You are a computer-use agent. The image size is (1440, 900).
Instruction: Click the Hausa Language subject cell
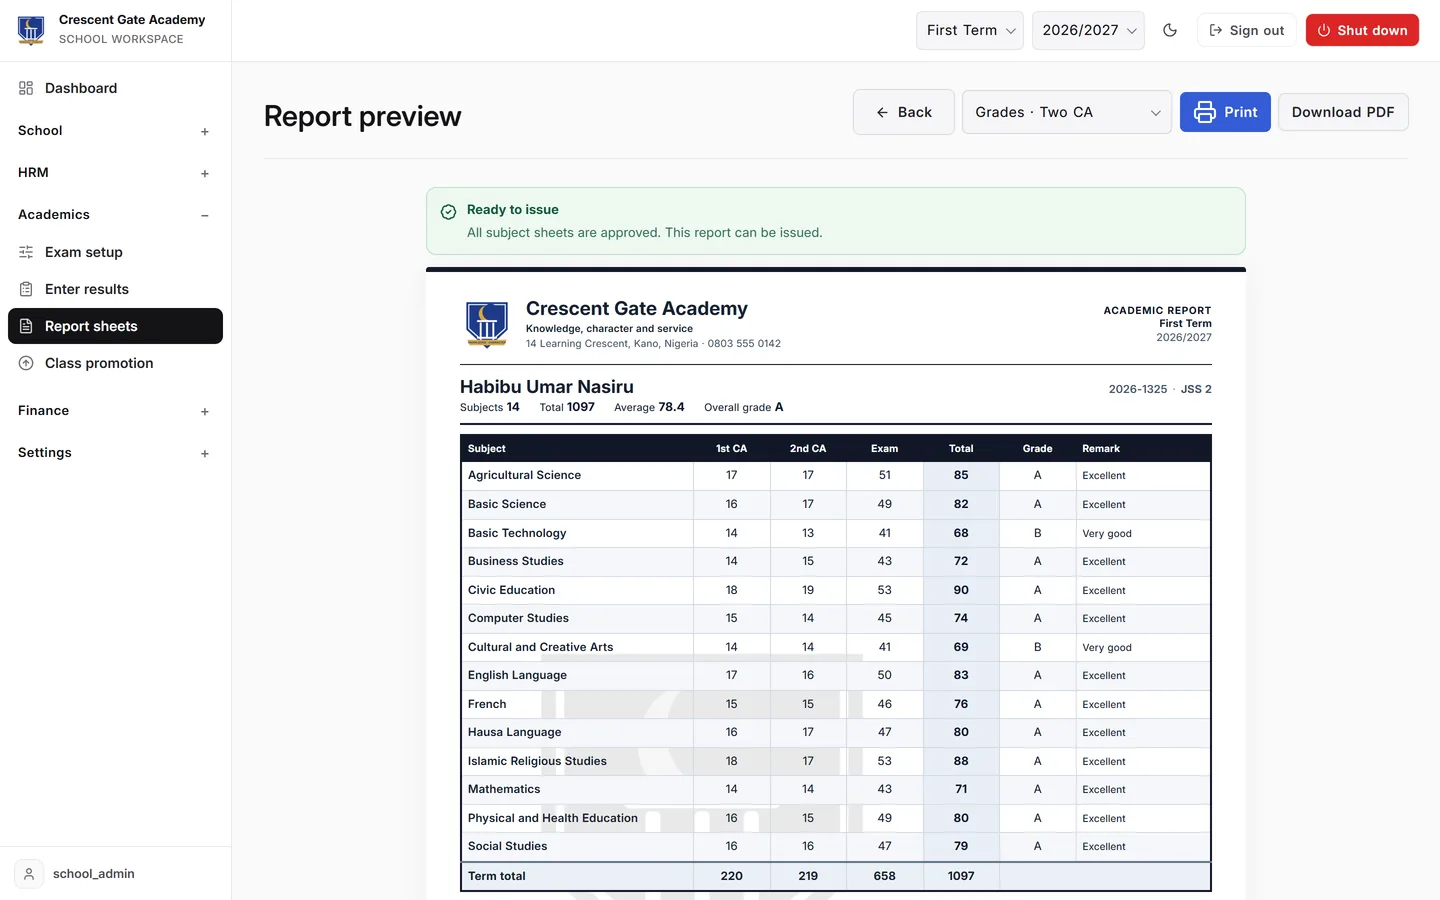pyautogui.click(x=577, y=732)
